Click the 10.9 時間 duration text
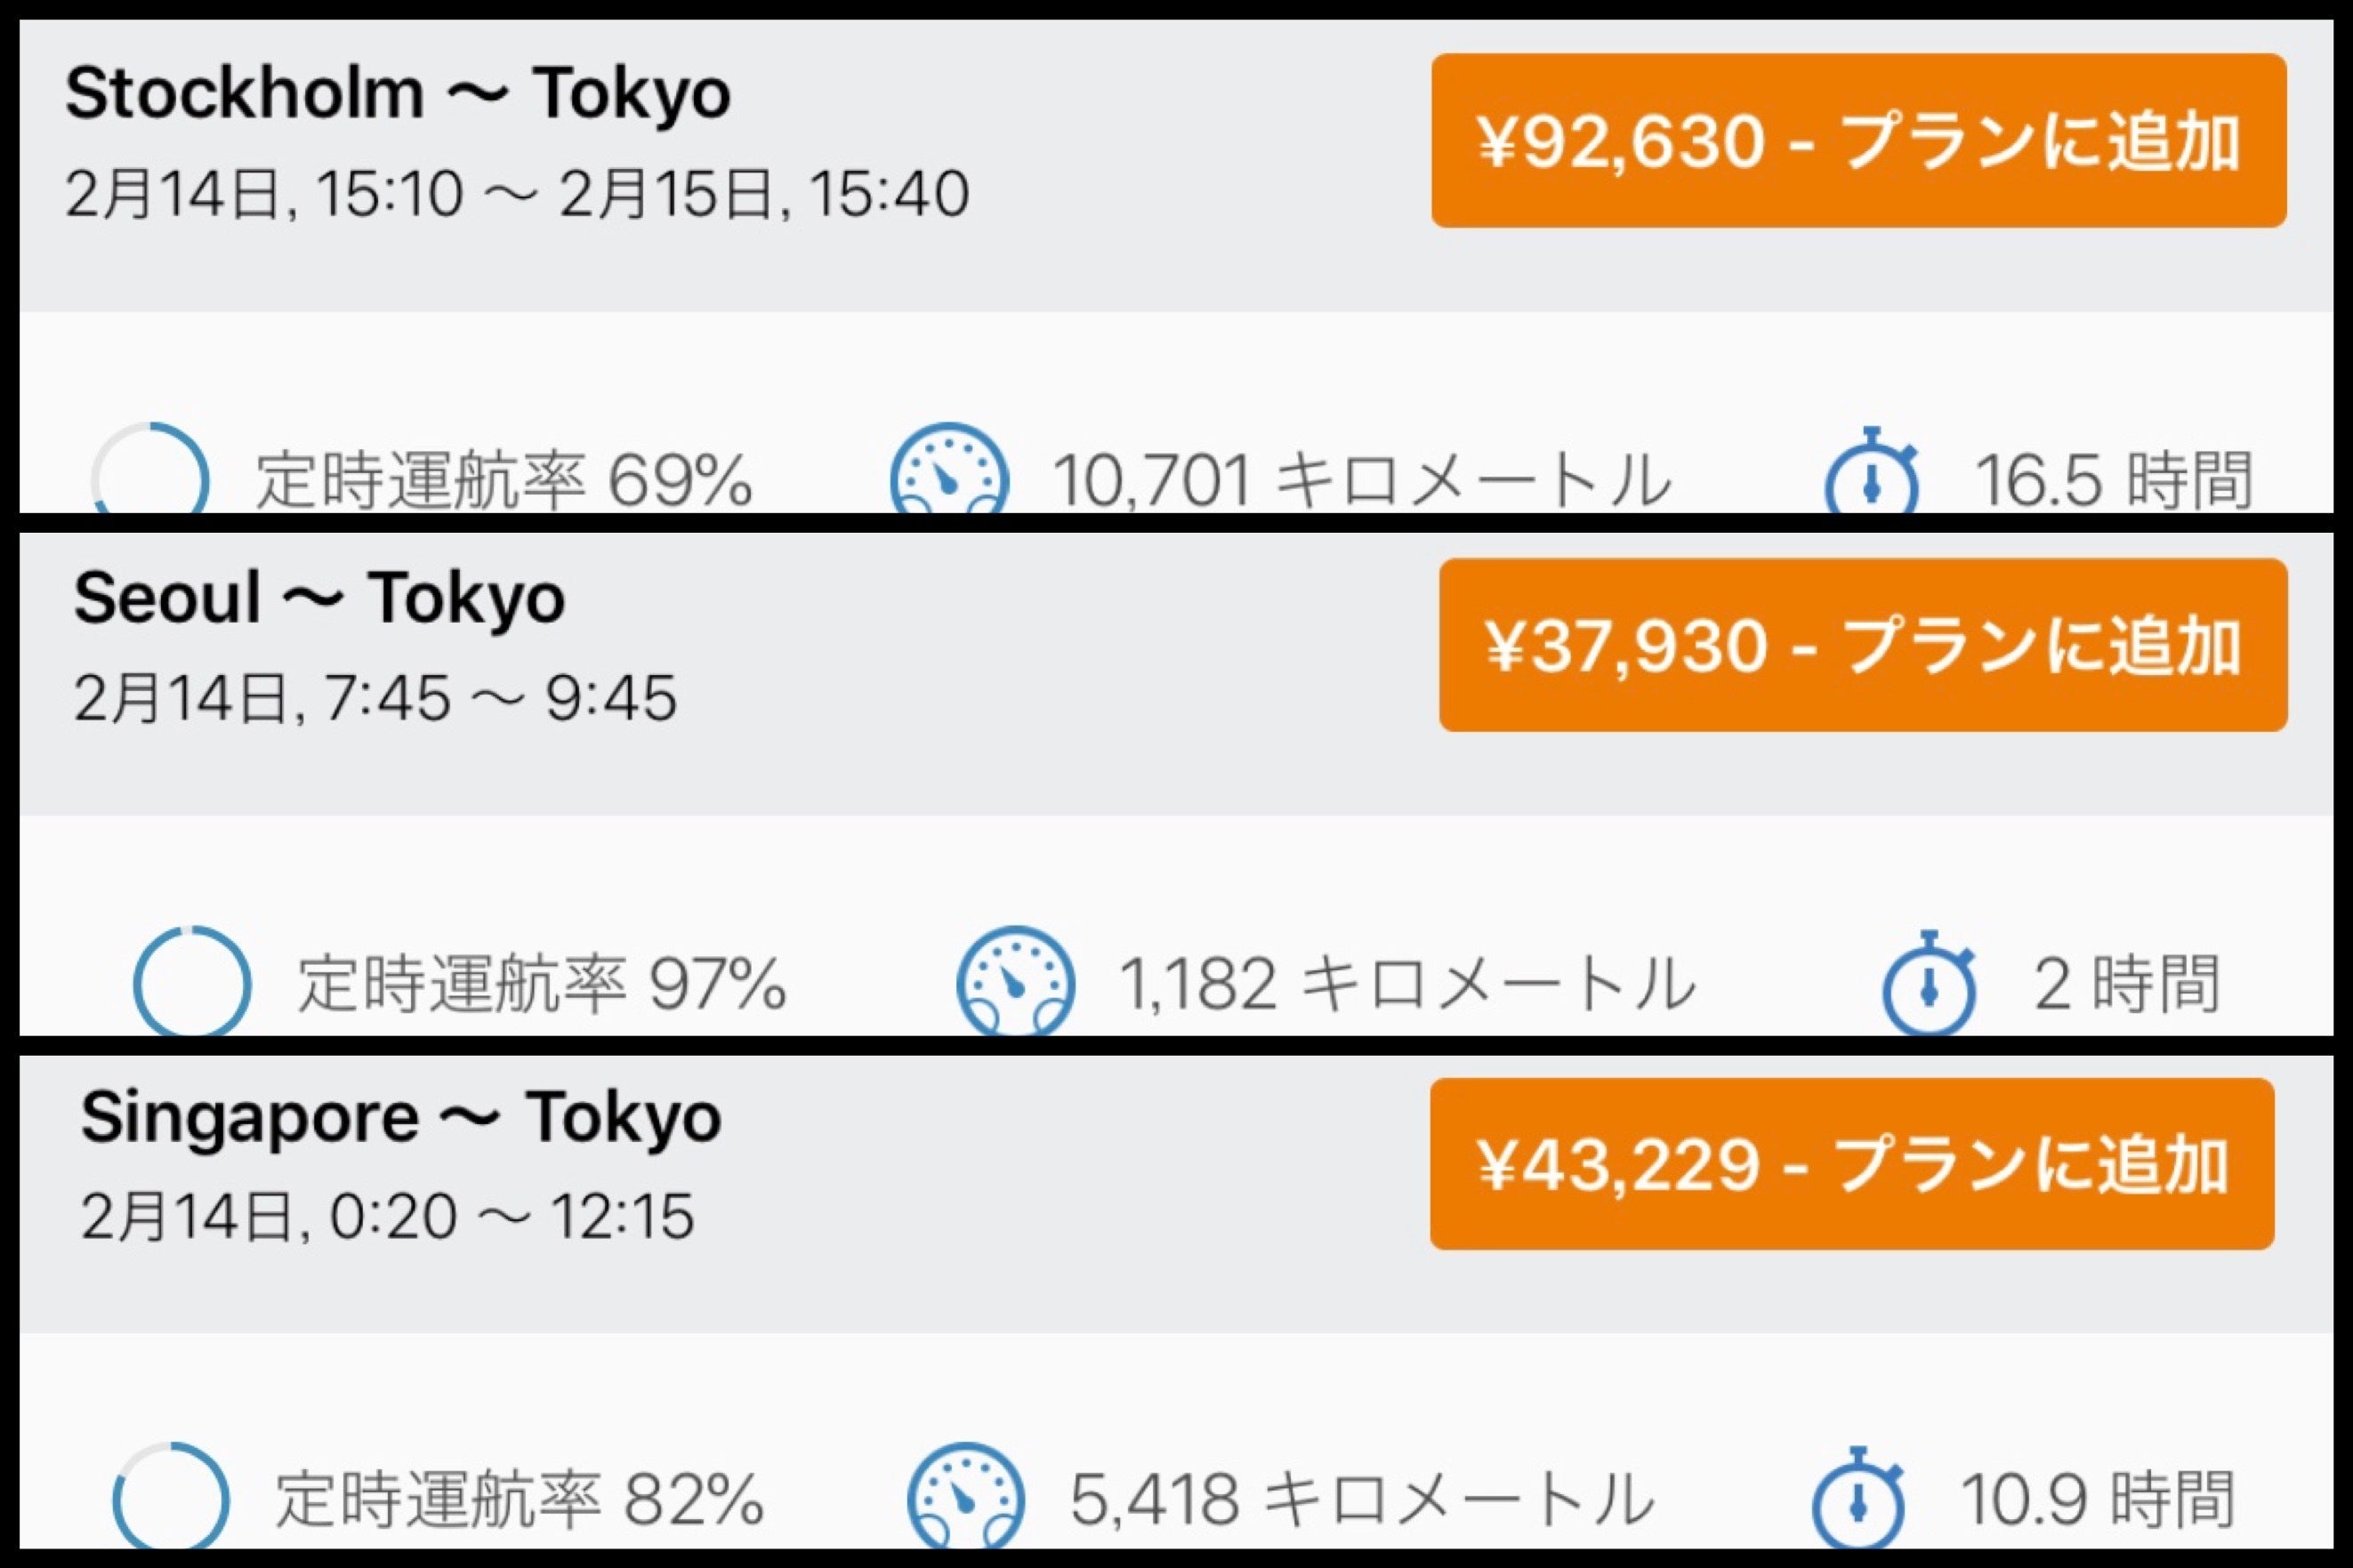 [2096, 1500]
